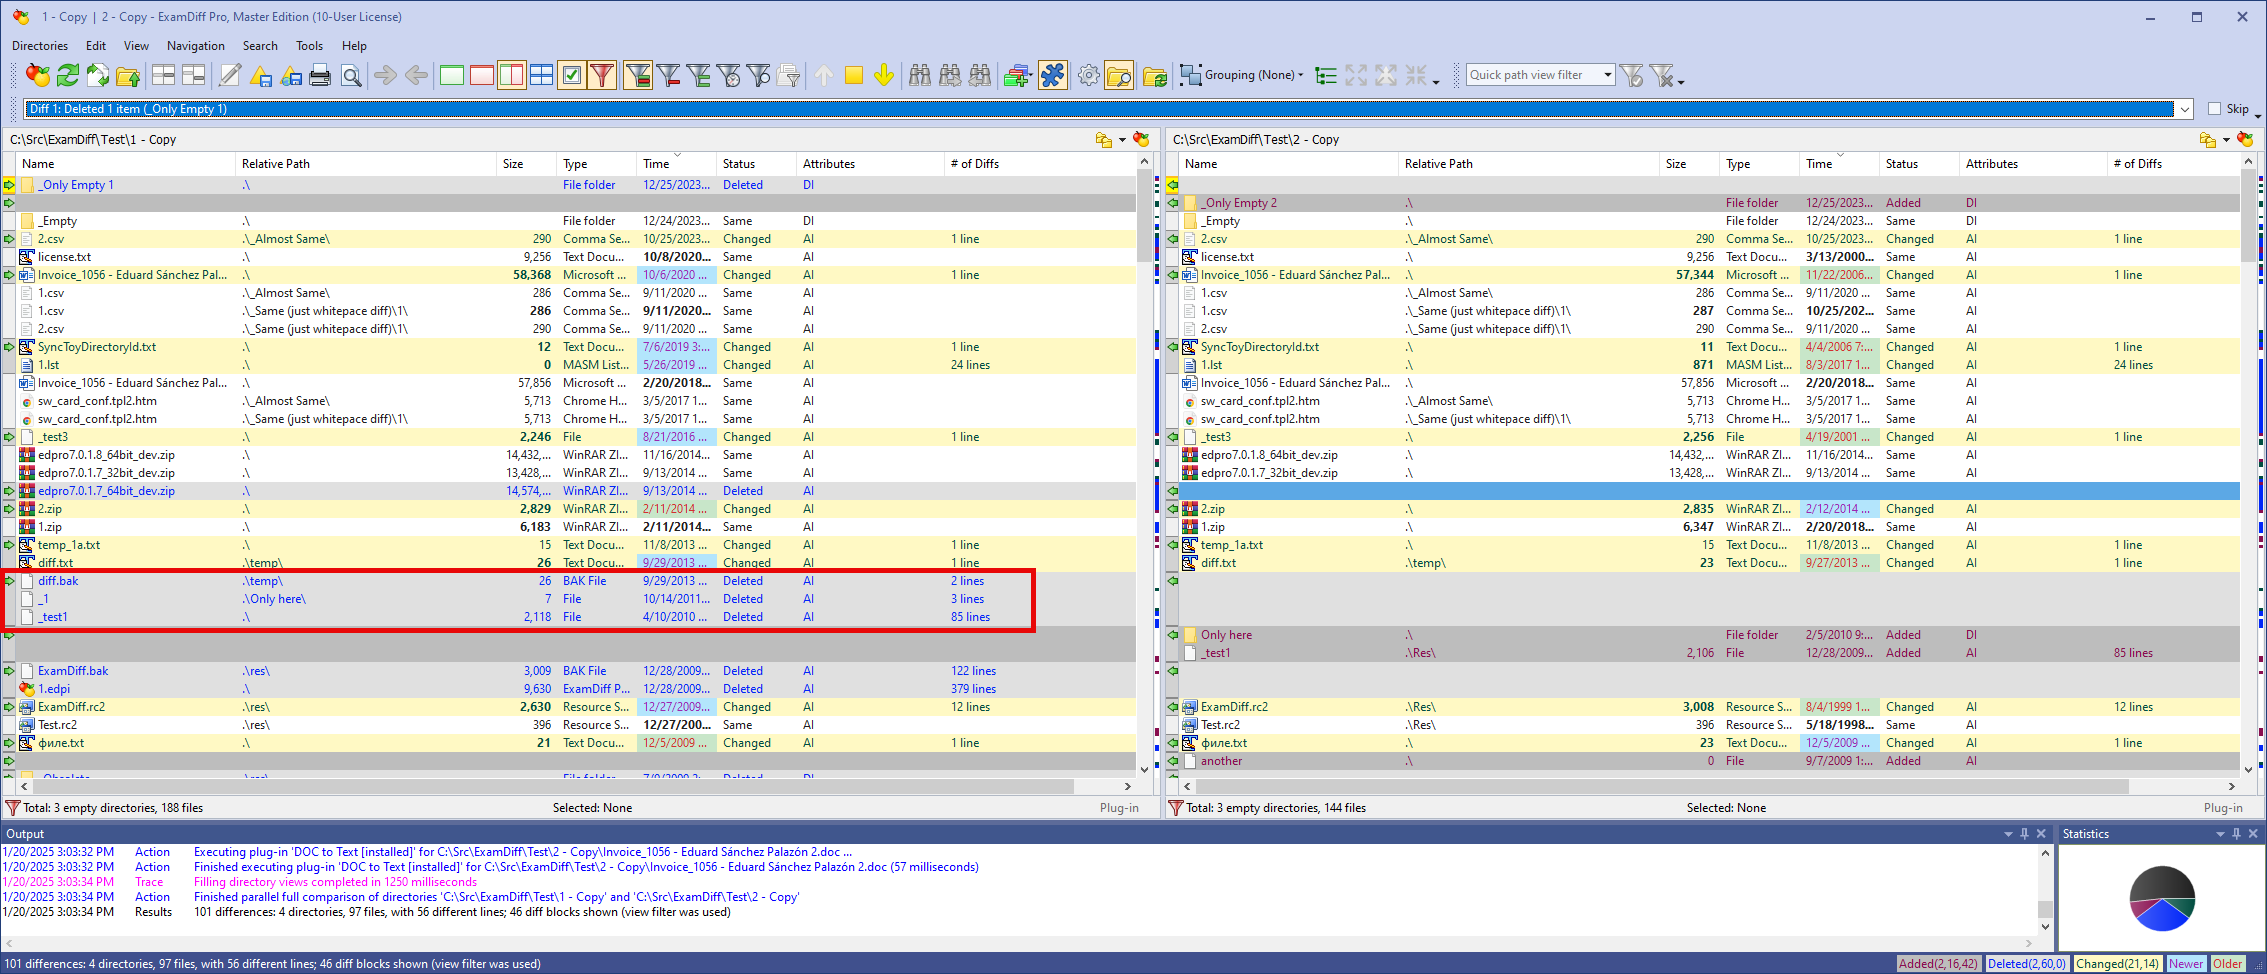The height and width of the screenshot is (974, 2267).
Task: Sort right pane by Attributes column header
Action: 2032,164
